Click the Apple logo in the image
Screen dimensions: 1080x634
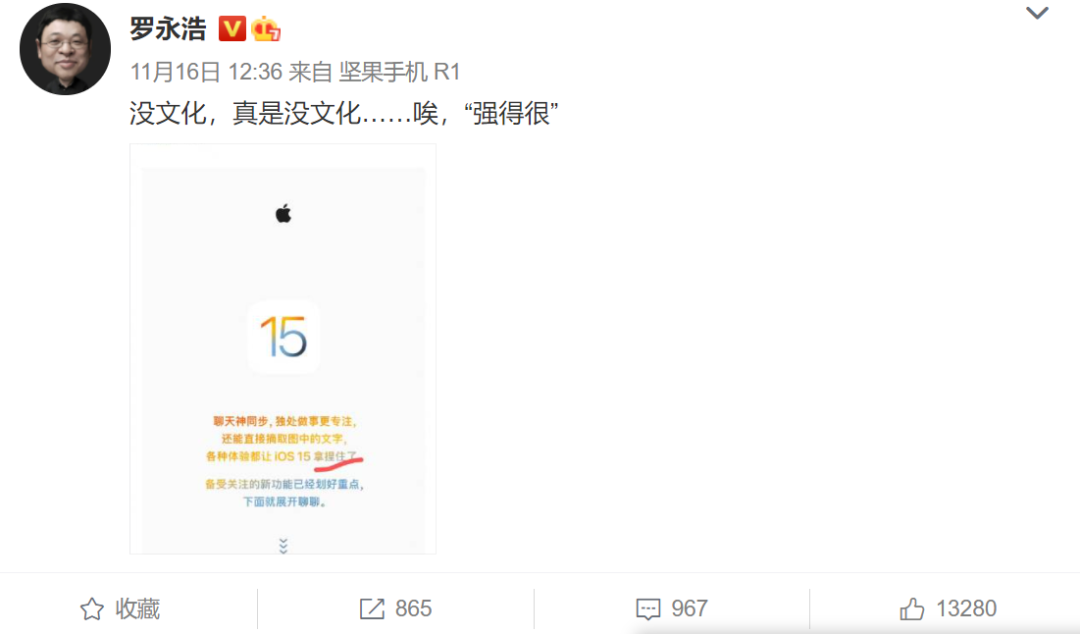coord(283,214)
